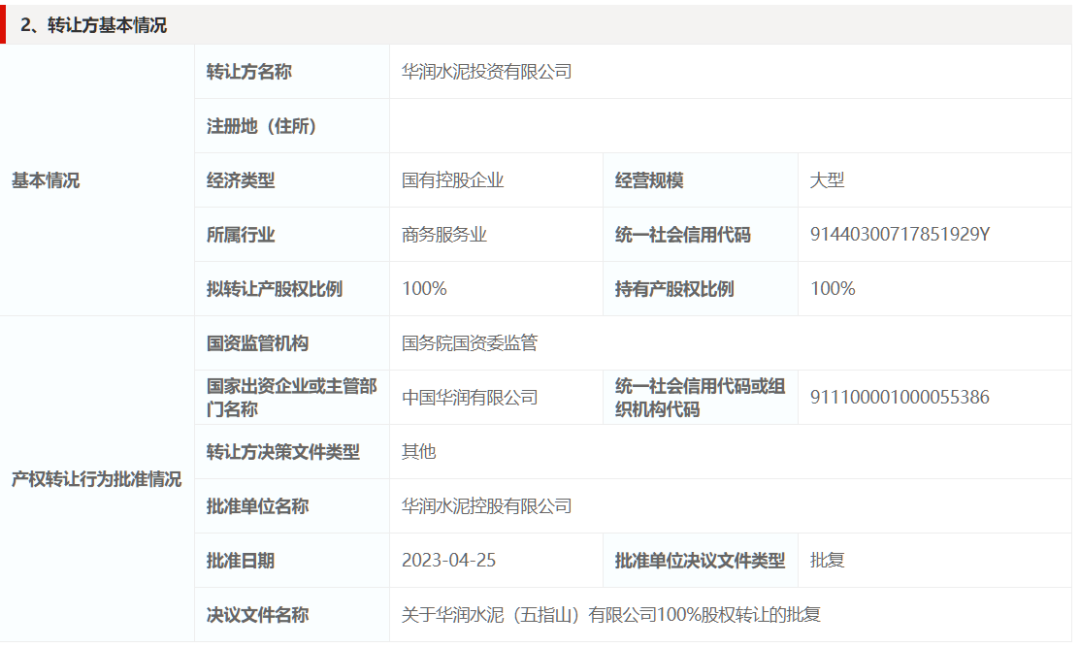
Task: Click the 批准日期 label
Action: 240,561
